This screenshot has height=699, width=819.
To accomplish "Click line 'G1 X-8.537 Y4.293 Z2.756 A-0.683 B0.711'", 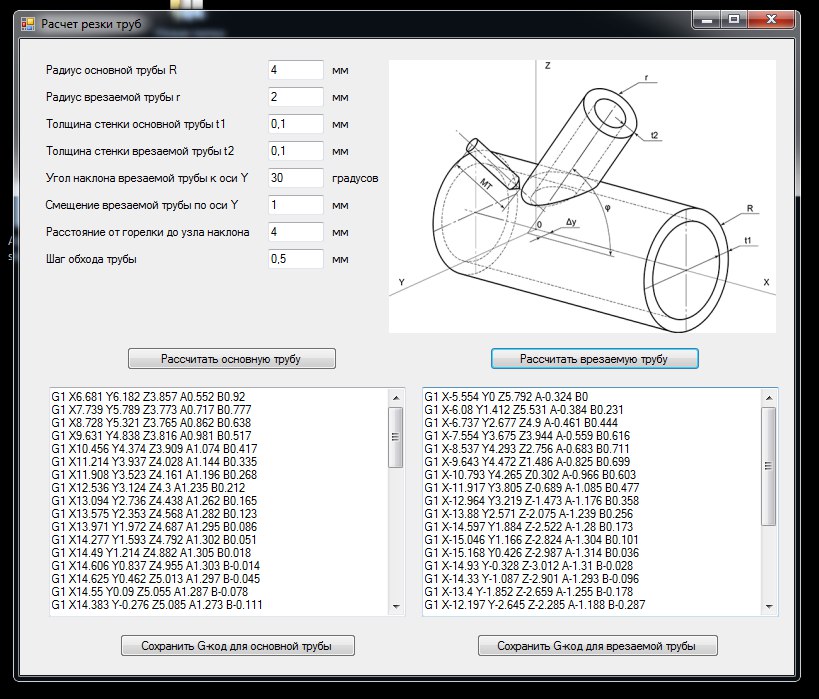I will (527, 449).
